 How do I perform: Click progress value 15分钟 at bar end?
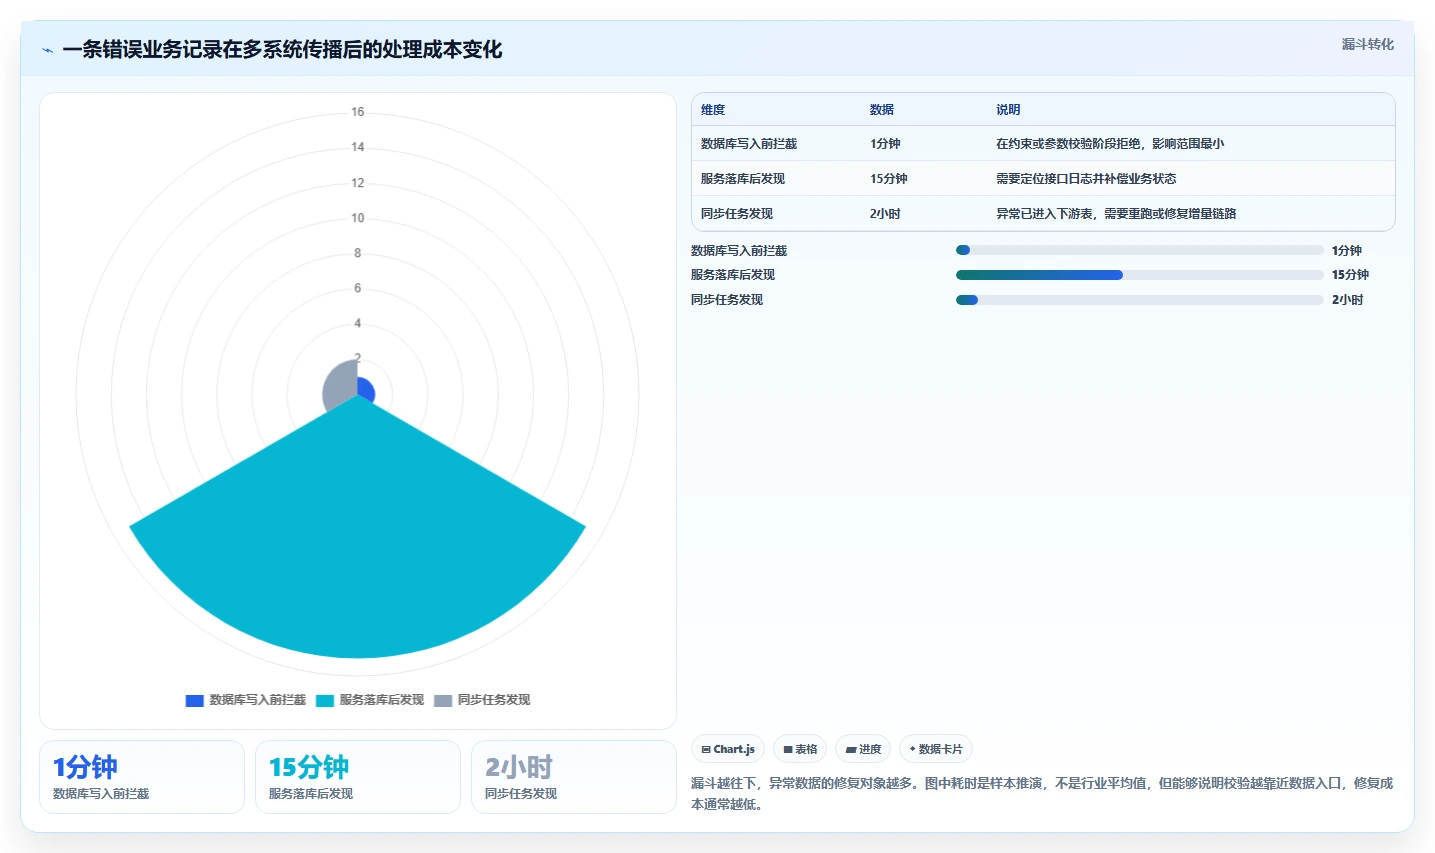point(1350,275)
